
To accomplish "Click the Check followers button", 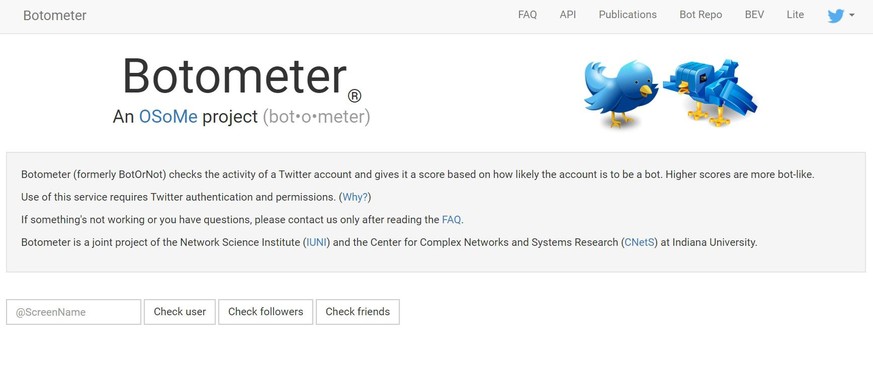I will 266,312.
